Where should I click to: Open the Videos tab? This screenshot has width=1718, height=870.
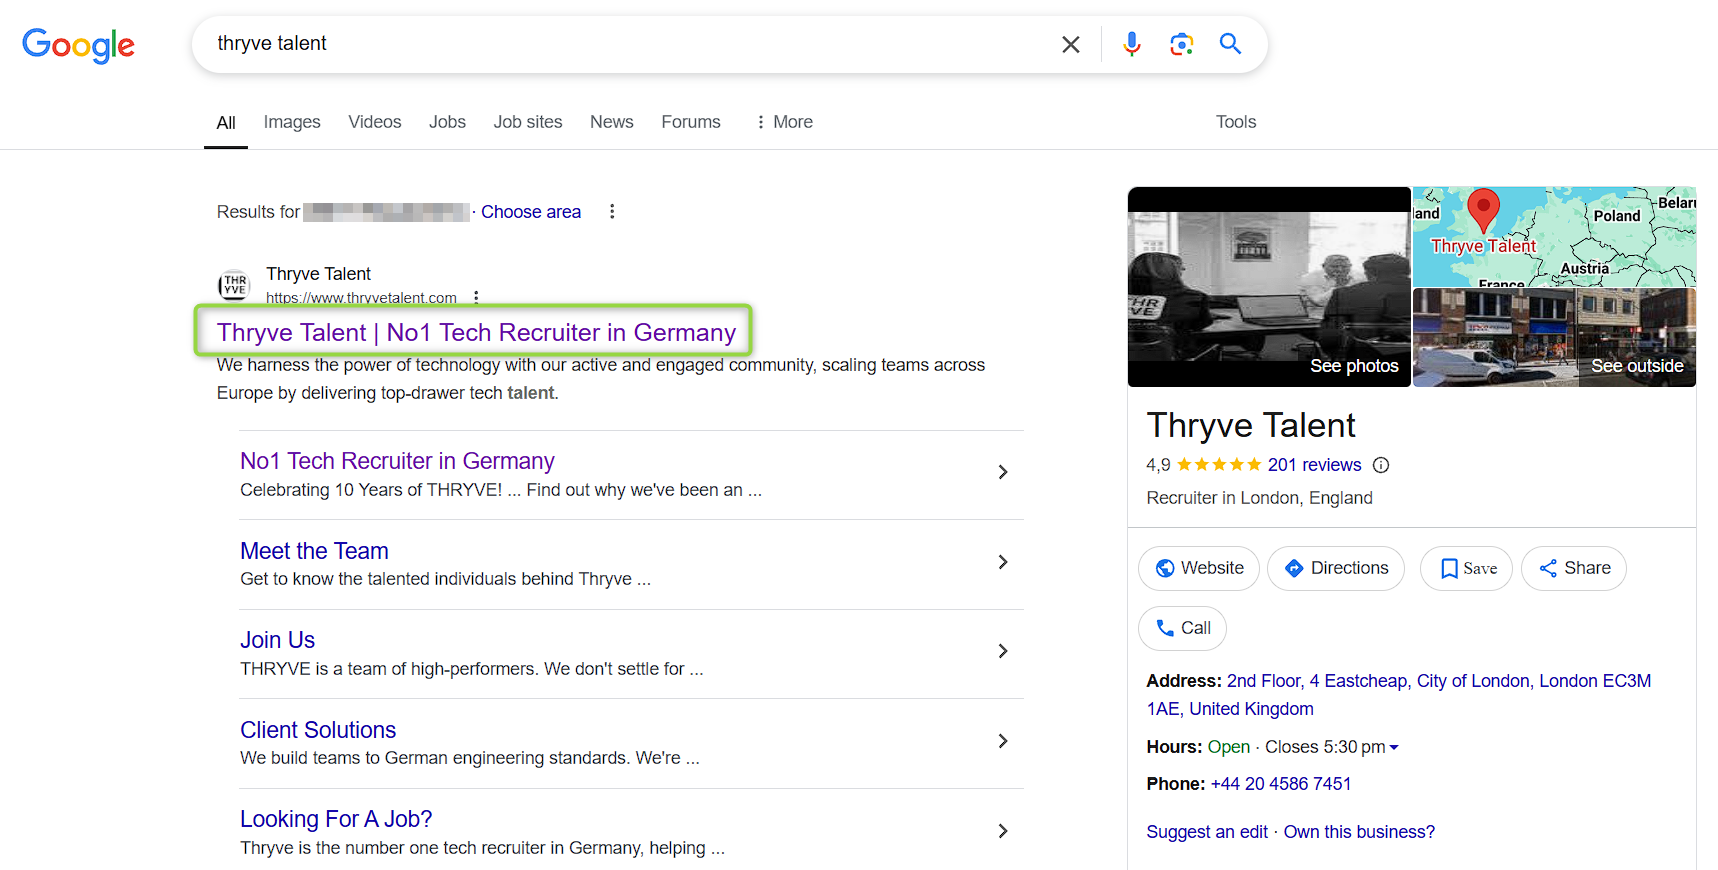[x=375, y=122]
